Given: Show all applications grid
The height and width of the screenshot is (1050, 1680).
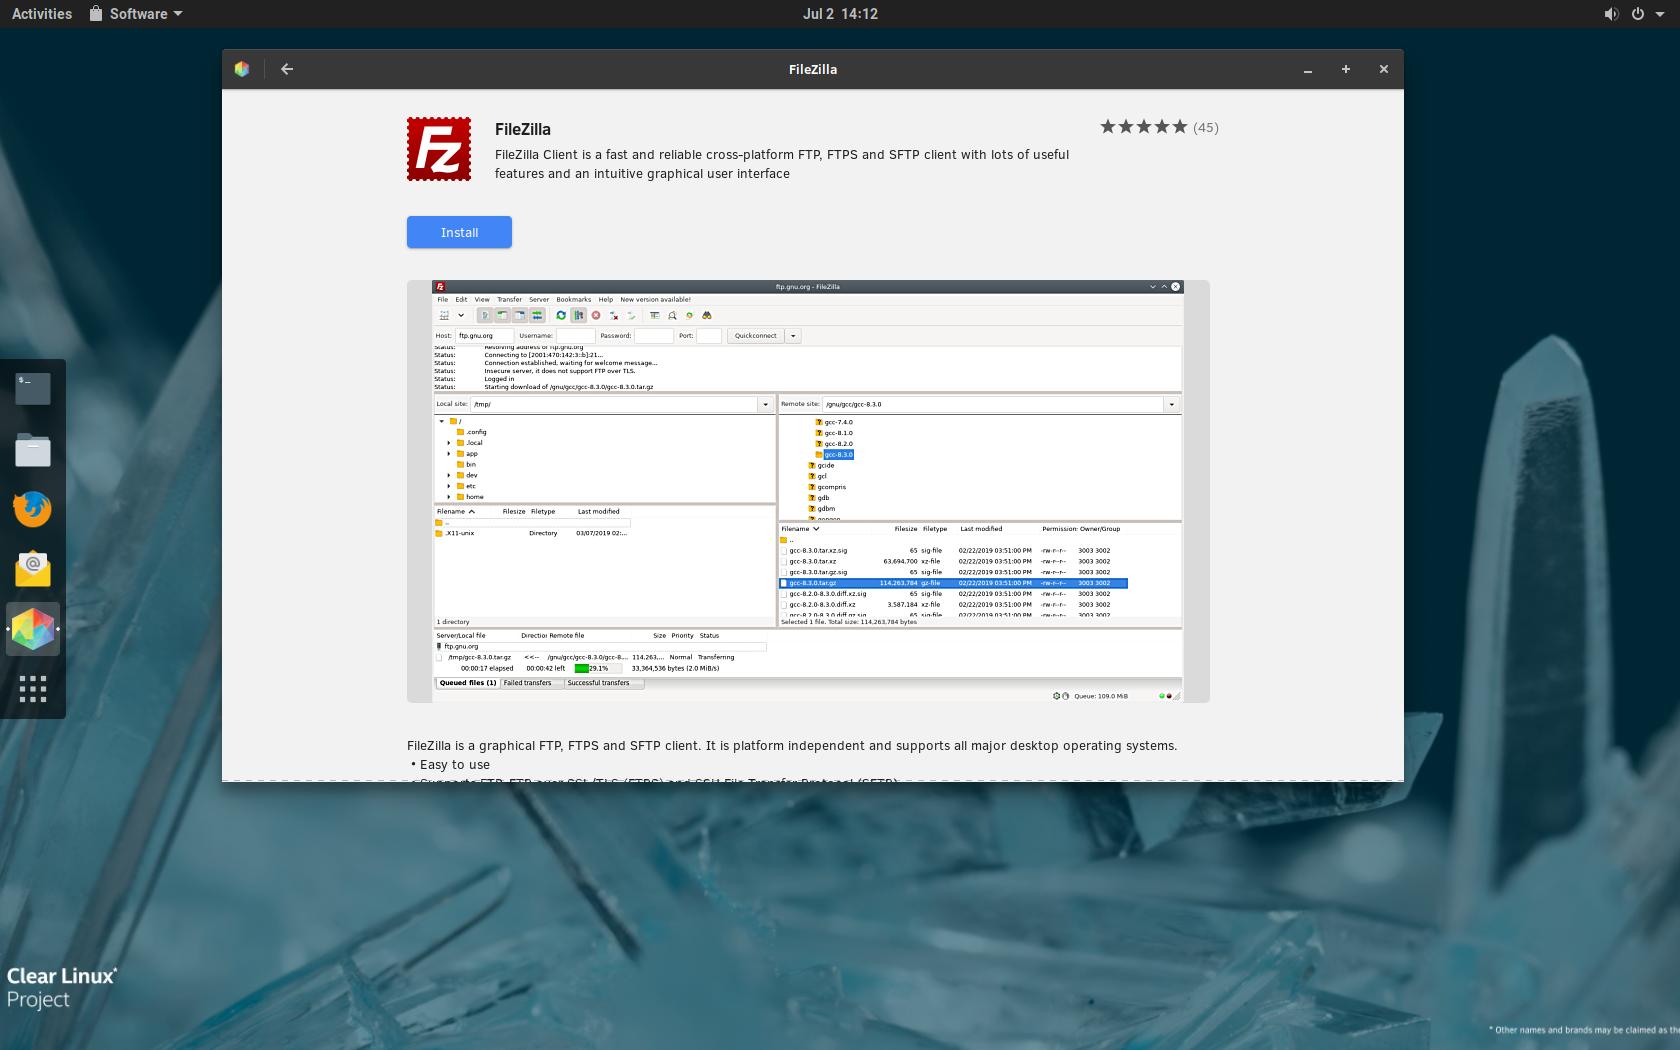Looking at the screenshot, I should pyautogui.click(x=33, y=688).
